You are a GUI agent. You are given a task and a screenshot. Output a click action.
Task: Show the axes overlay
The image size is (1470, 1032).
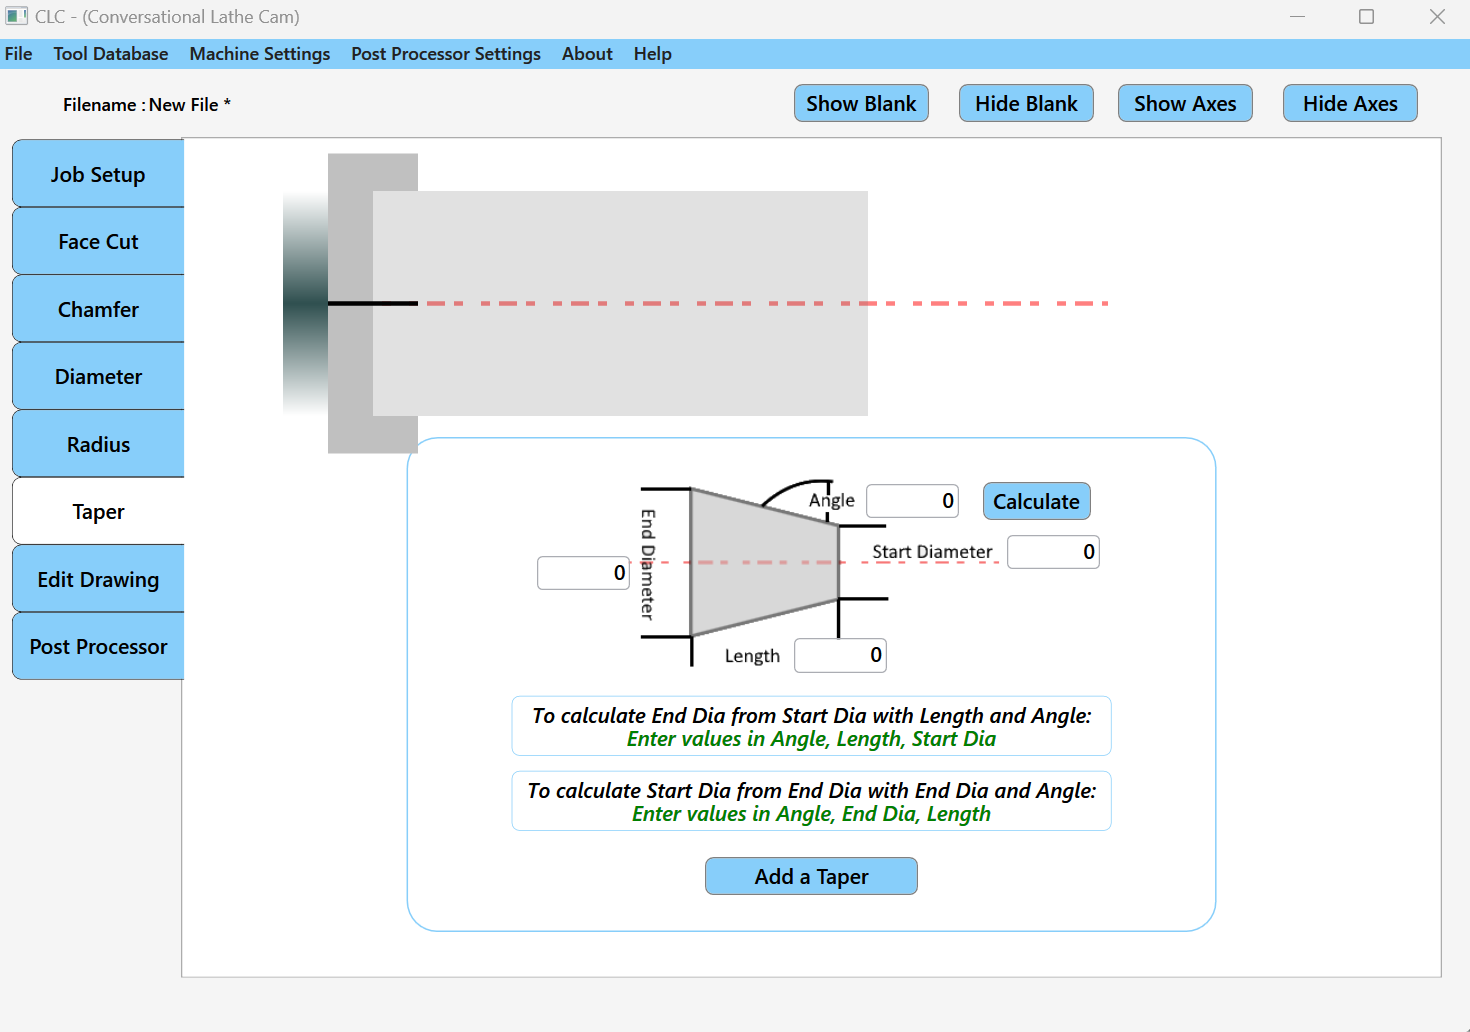pos(1185,103)
